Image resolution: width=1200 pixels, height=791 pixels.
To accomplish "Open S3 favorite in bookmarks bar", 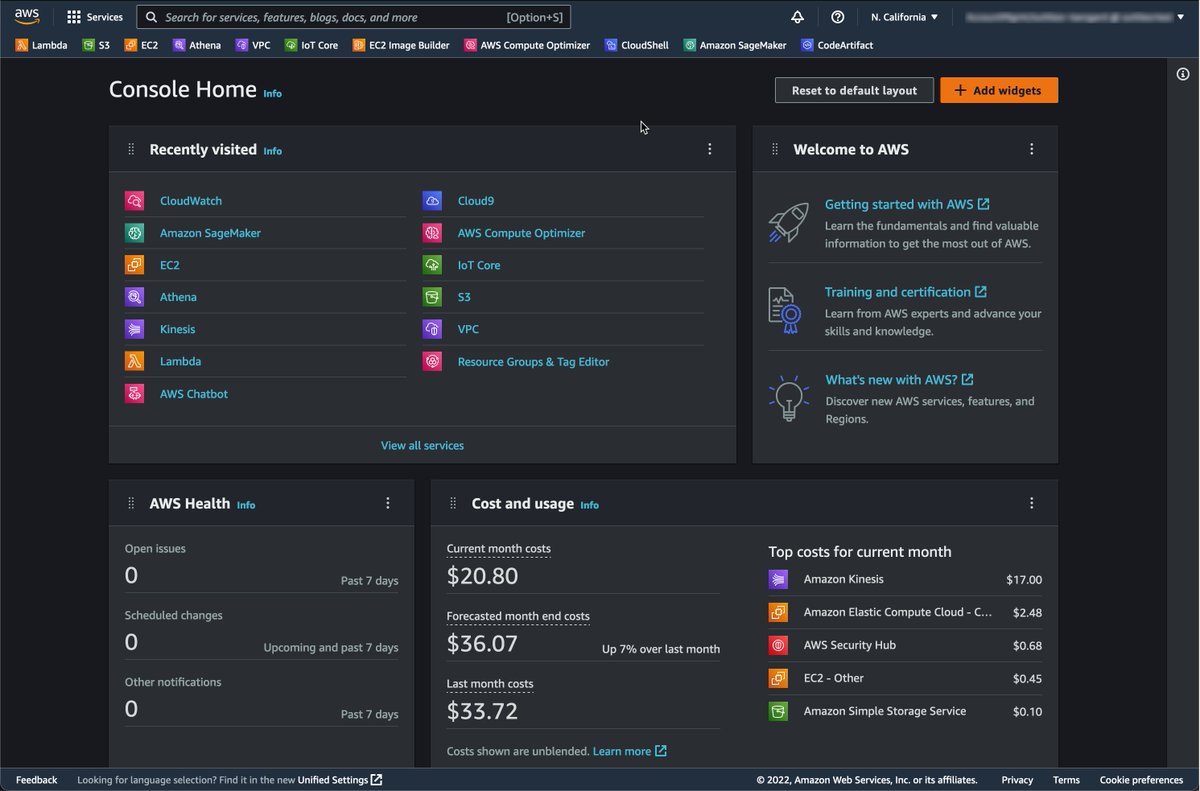I will click(x=96, y=45).
